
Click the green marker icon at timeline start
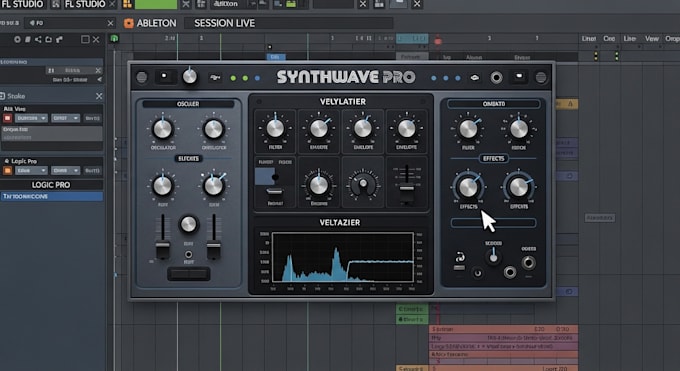(114, 39)
